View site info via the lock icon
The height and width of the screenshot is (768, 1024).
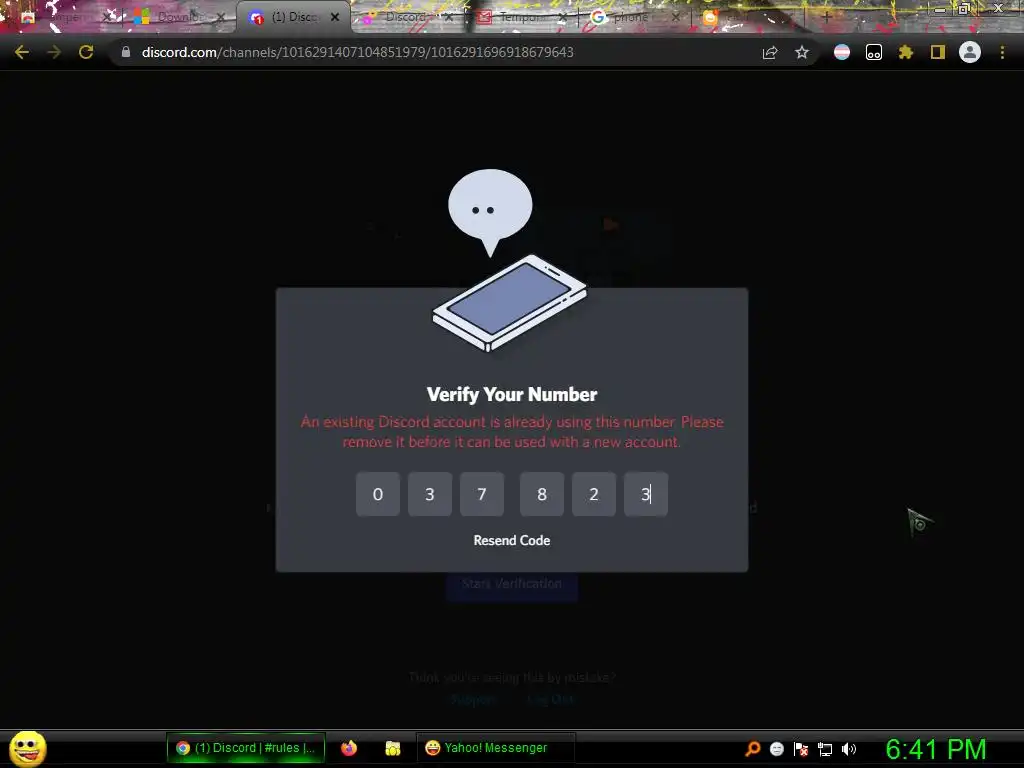(126, 52)
